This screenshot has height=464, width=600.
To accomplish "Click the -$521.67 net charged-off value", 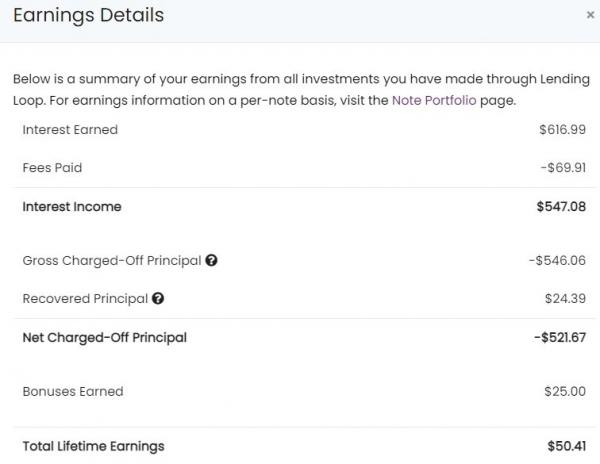I will [x=559, y=337].
